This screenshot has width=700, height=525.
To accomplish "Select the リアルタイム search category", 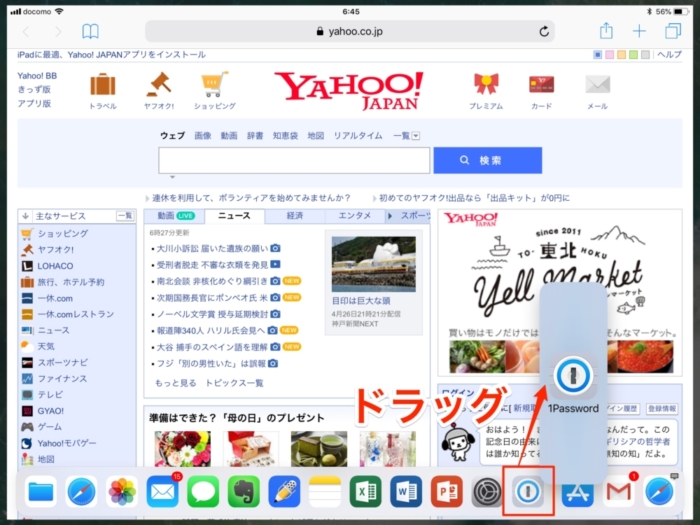I will 358,136.
